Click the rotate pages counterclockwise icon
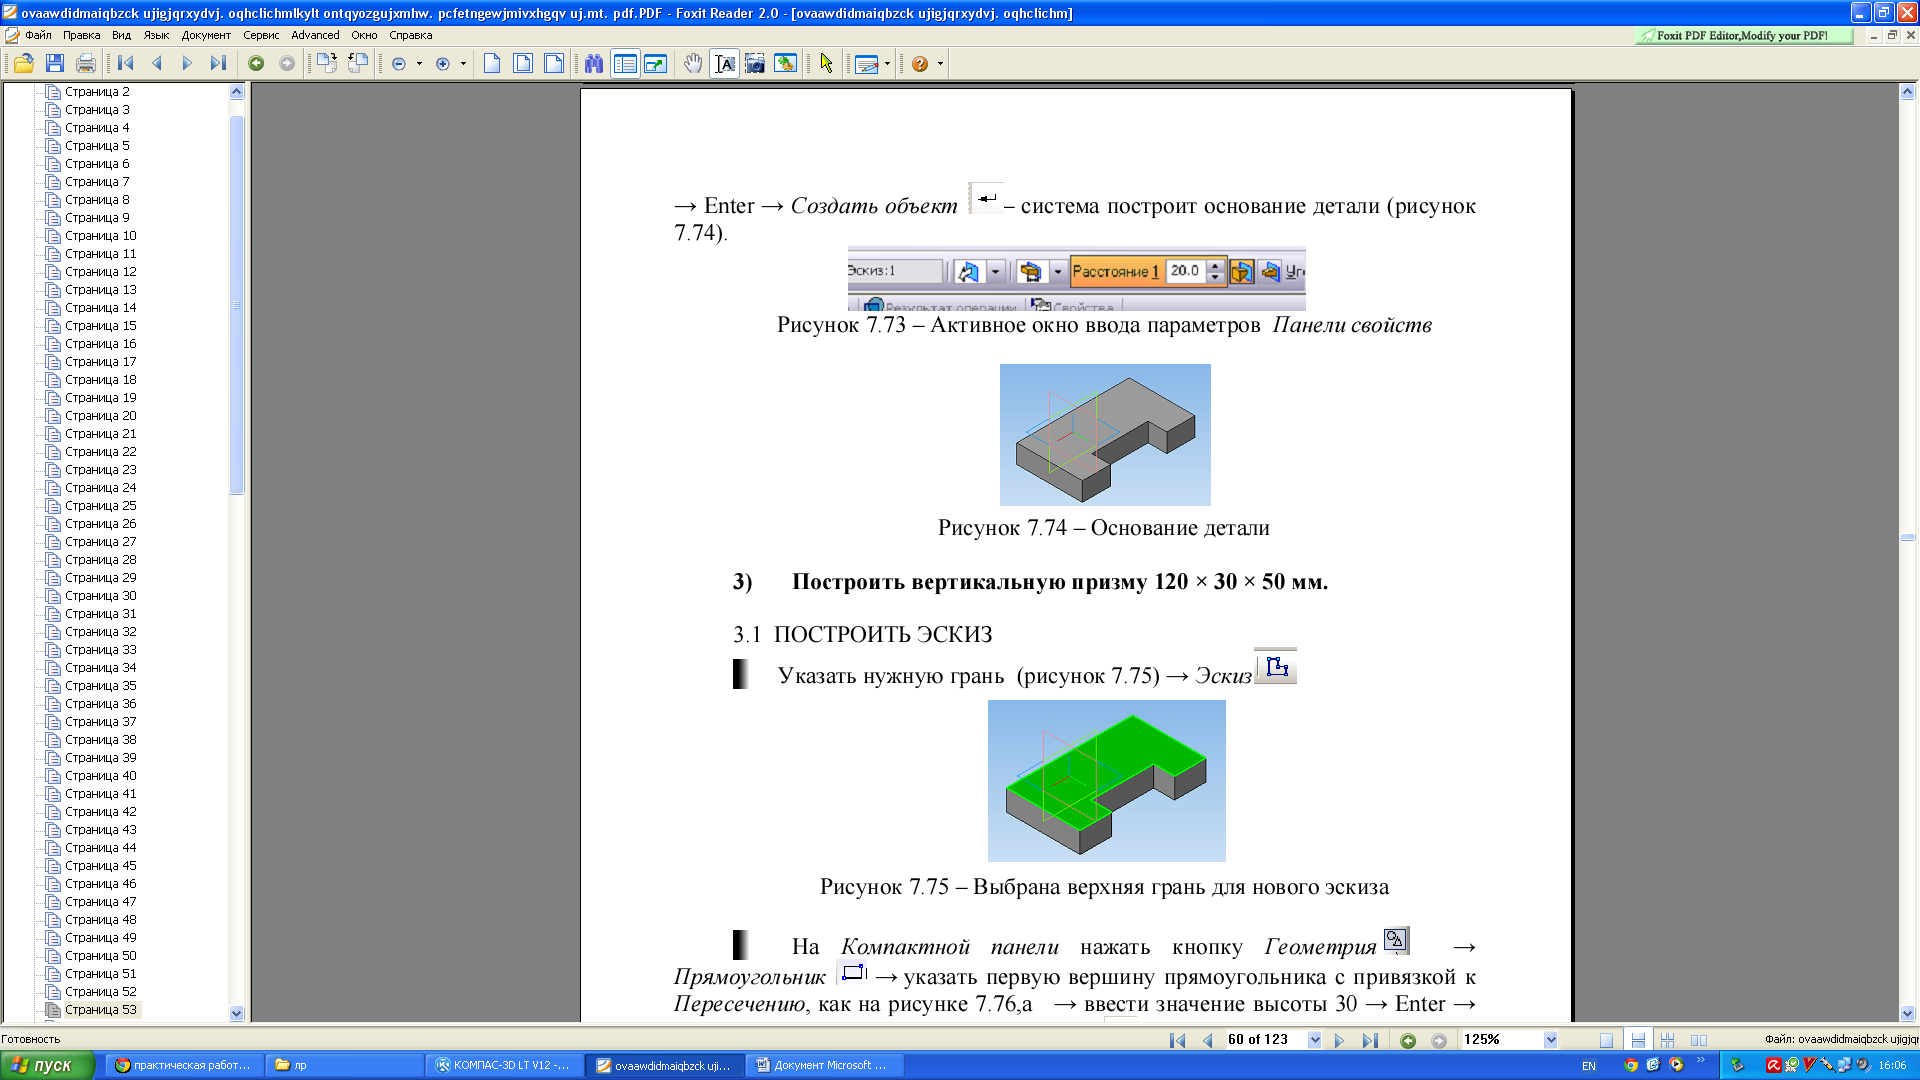 point(358,64)
